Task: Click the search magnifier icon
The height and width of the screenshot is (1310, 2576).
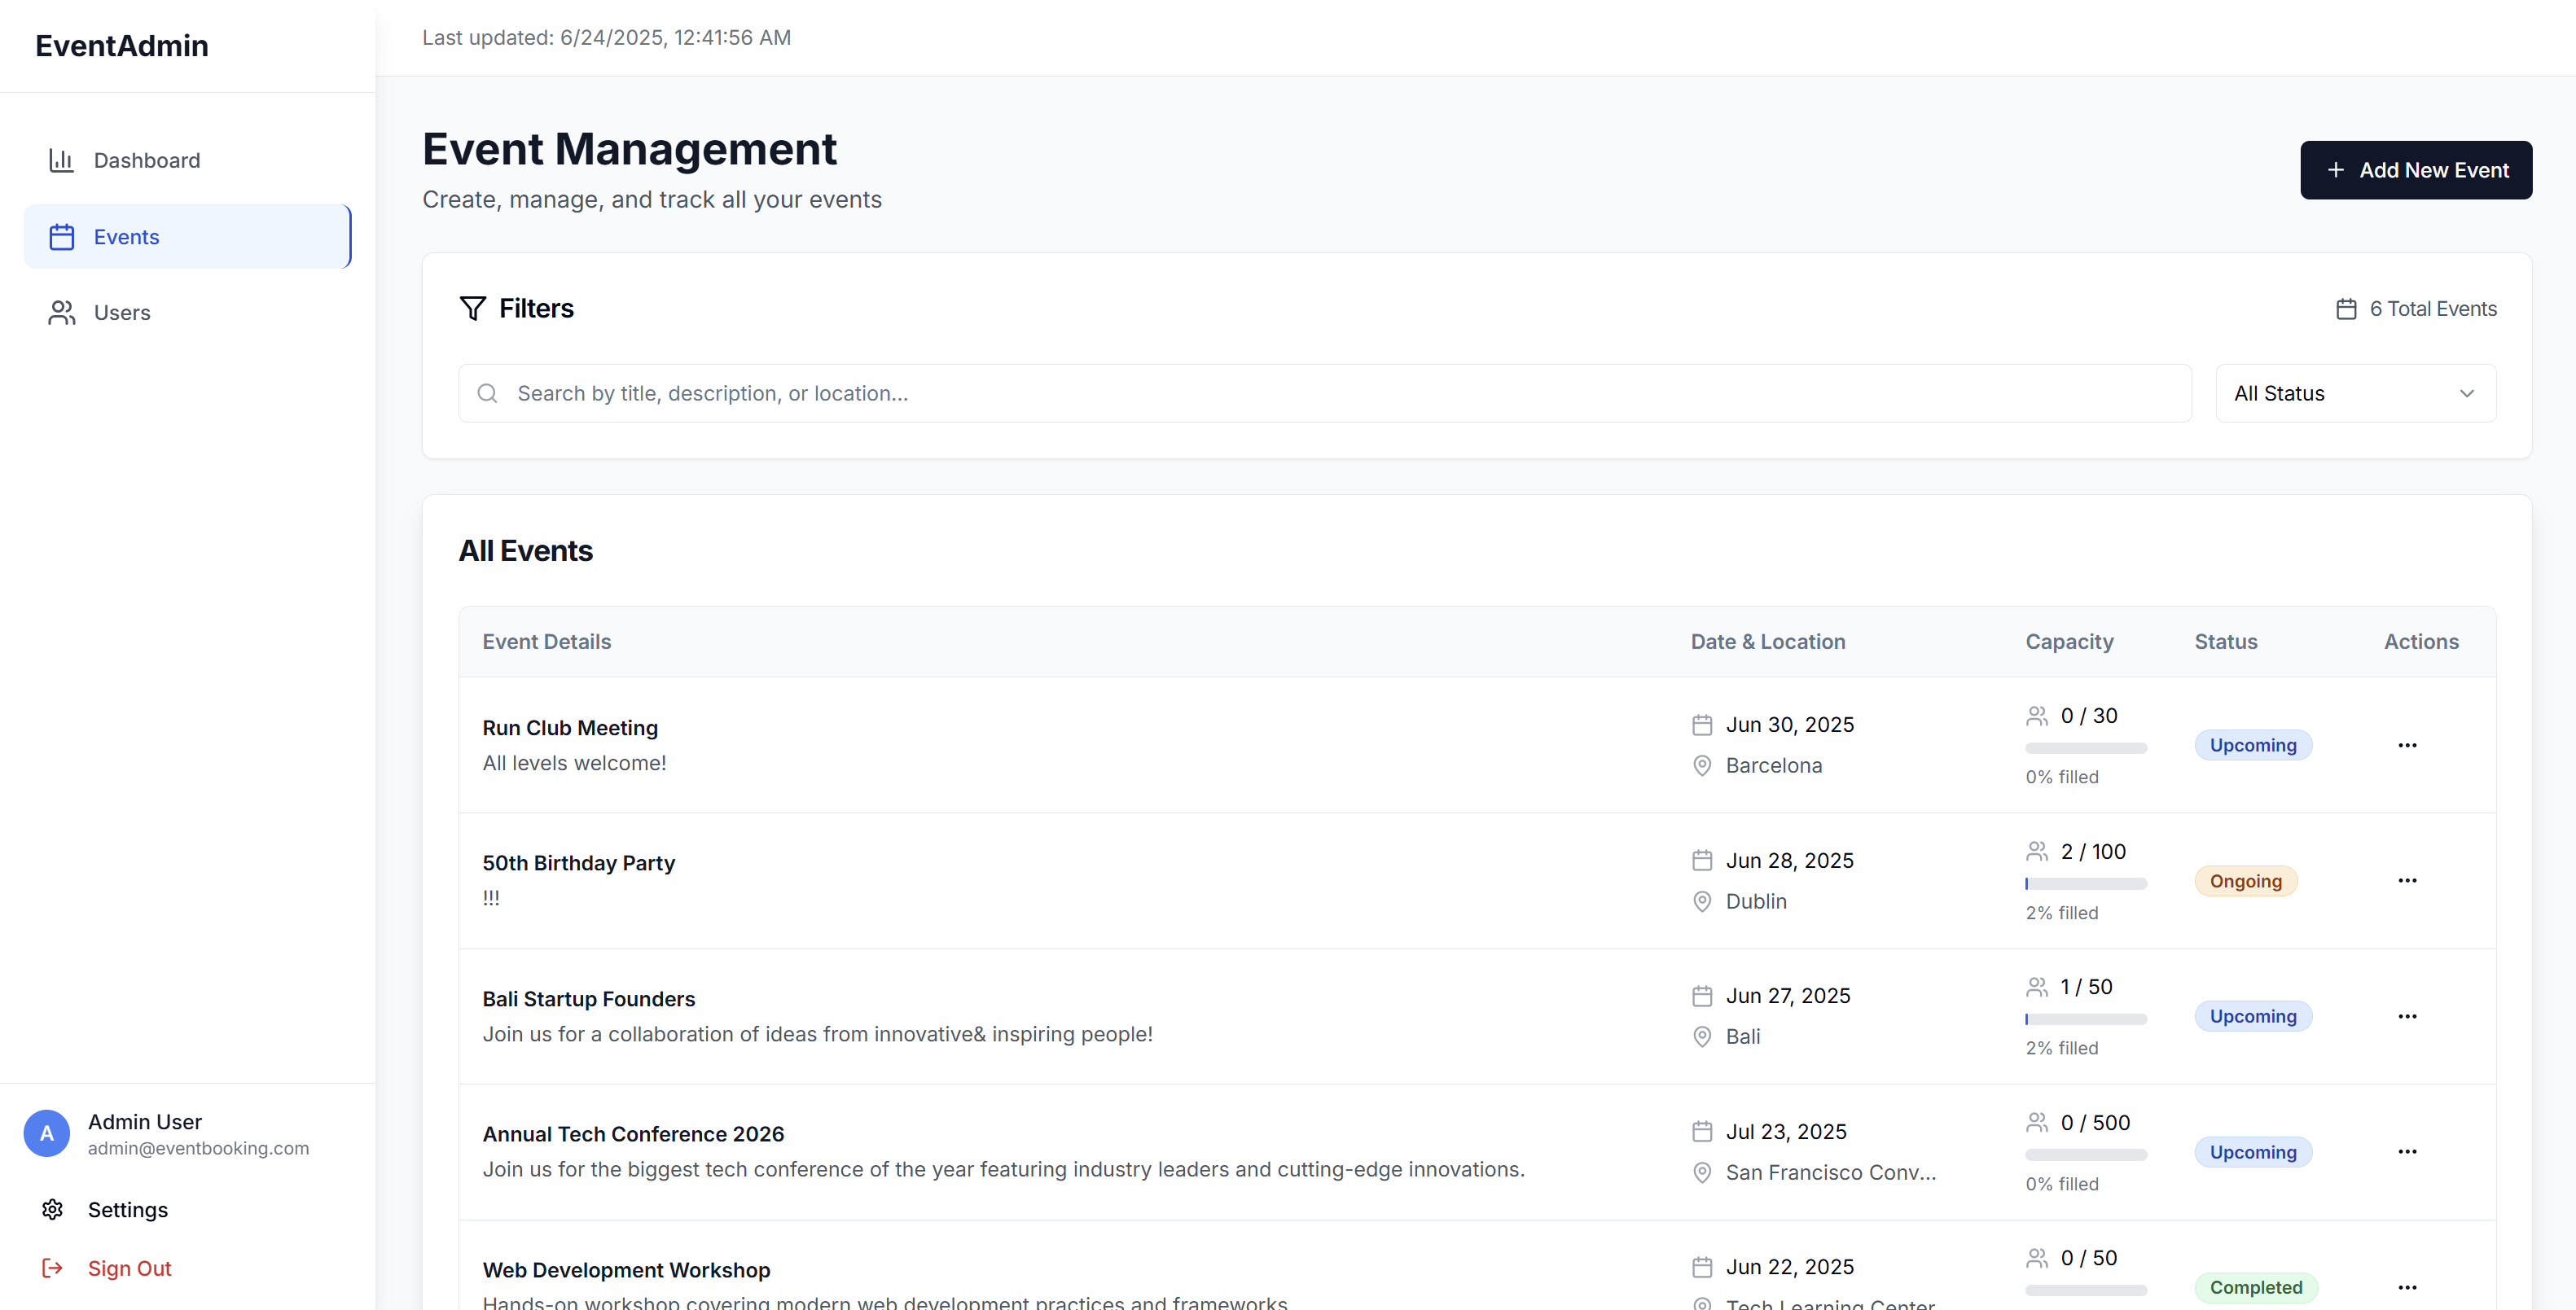Action: [488, 393]
